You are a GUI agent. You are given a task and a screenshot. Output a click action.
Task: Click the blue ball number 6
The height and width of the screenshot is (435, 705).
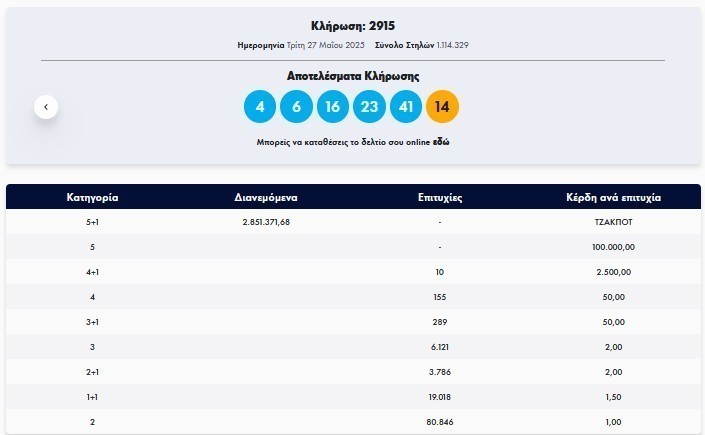296,106
